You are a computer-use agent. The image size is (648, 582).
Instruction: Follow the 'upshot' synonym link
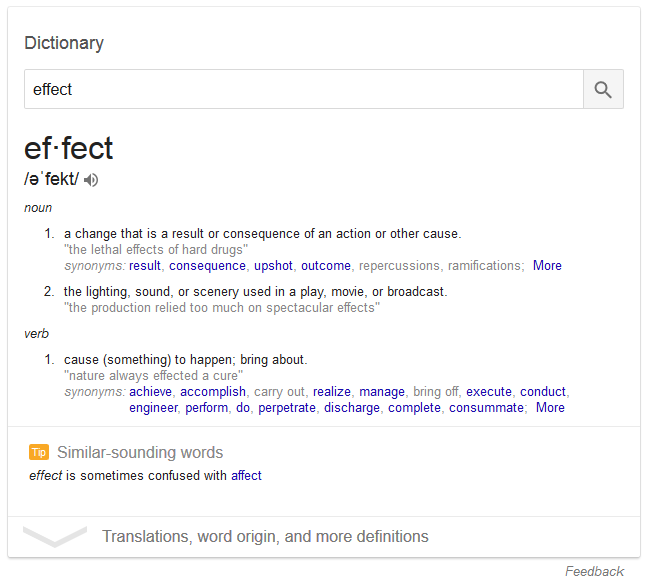tap(273, 266)
